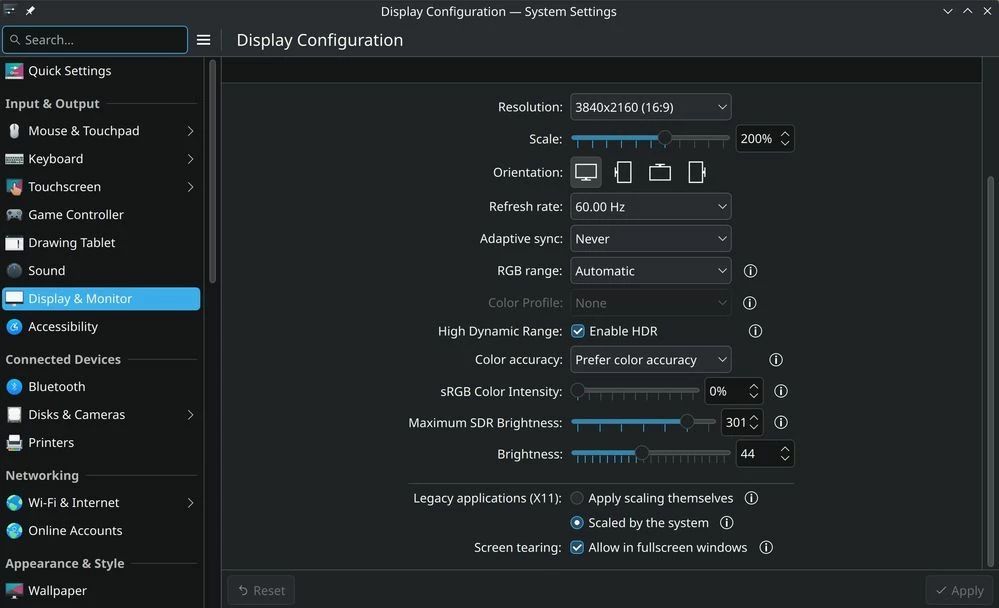This screenshot has width=999, height=608.
Task: Increase sRGB Color Intensity with up arrow
Action: click(x=754, y=386)
